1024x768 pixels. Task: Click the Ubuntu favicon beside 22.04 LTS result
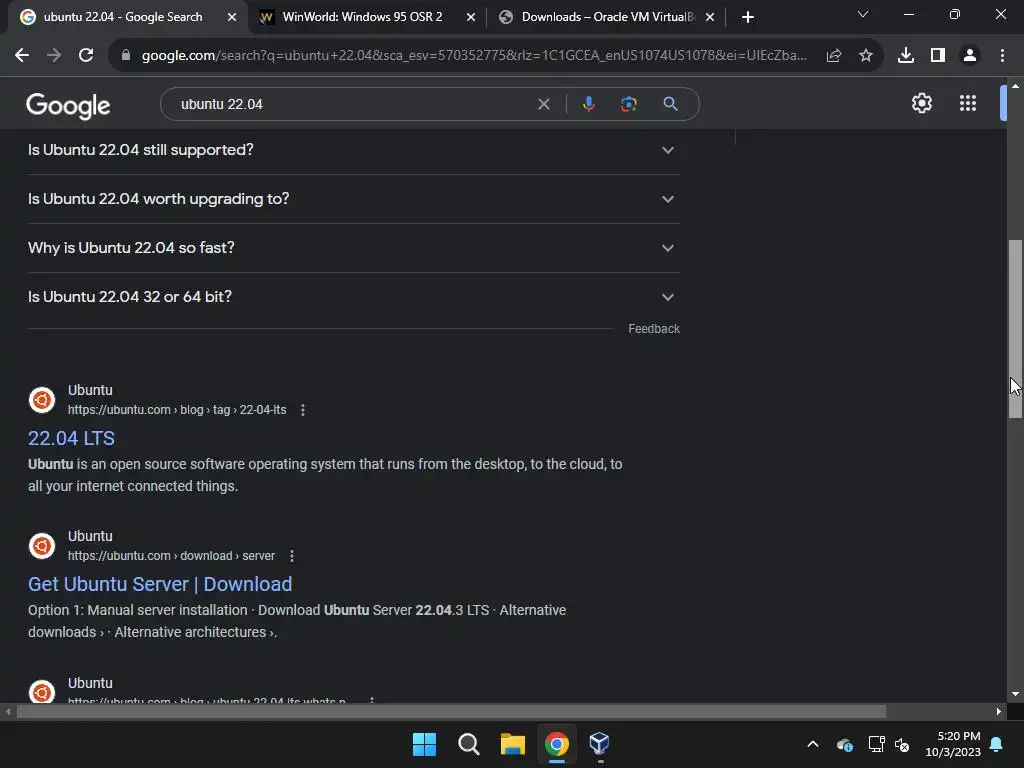42,400
